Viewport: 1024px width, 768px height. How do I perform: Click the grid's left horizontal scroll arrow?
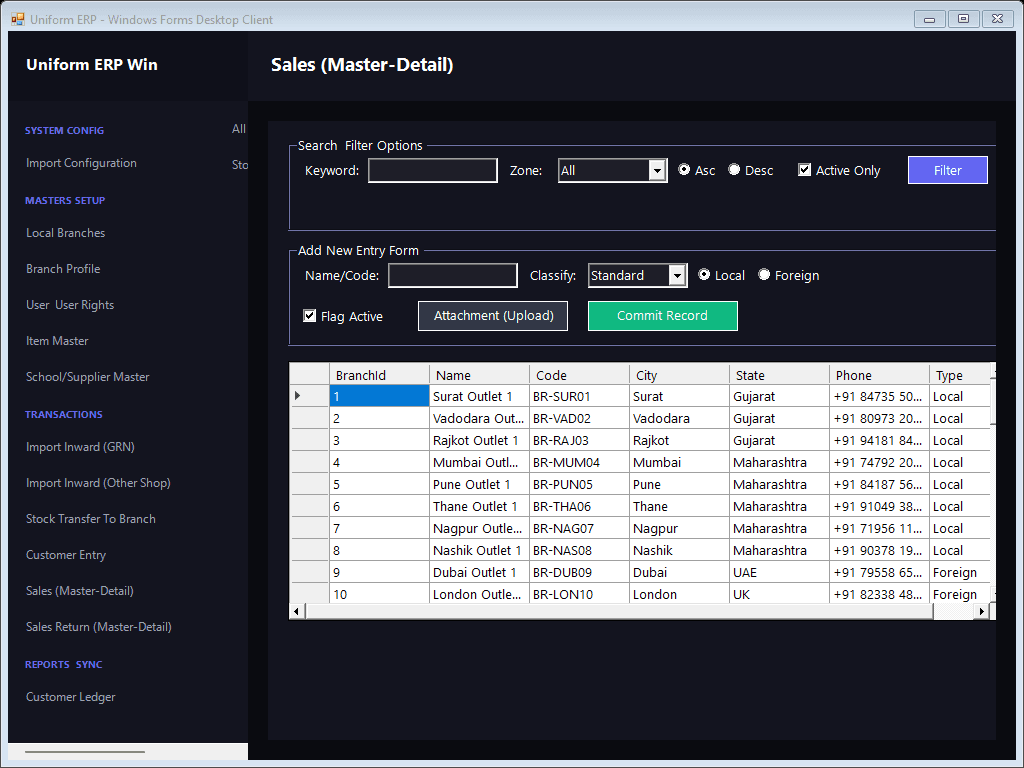pyautogui.click(x=296, y=611)
